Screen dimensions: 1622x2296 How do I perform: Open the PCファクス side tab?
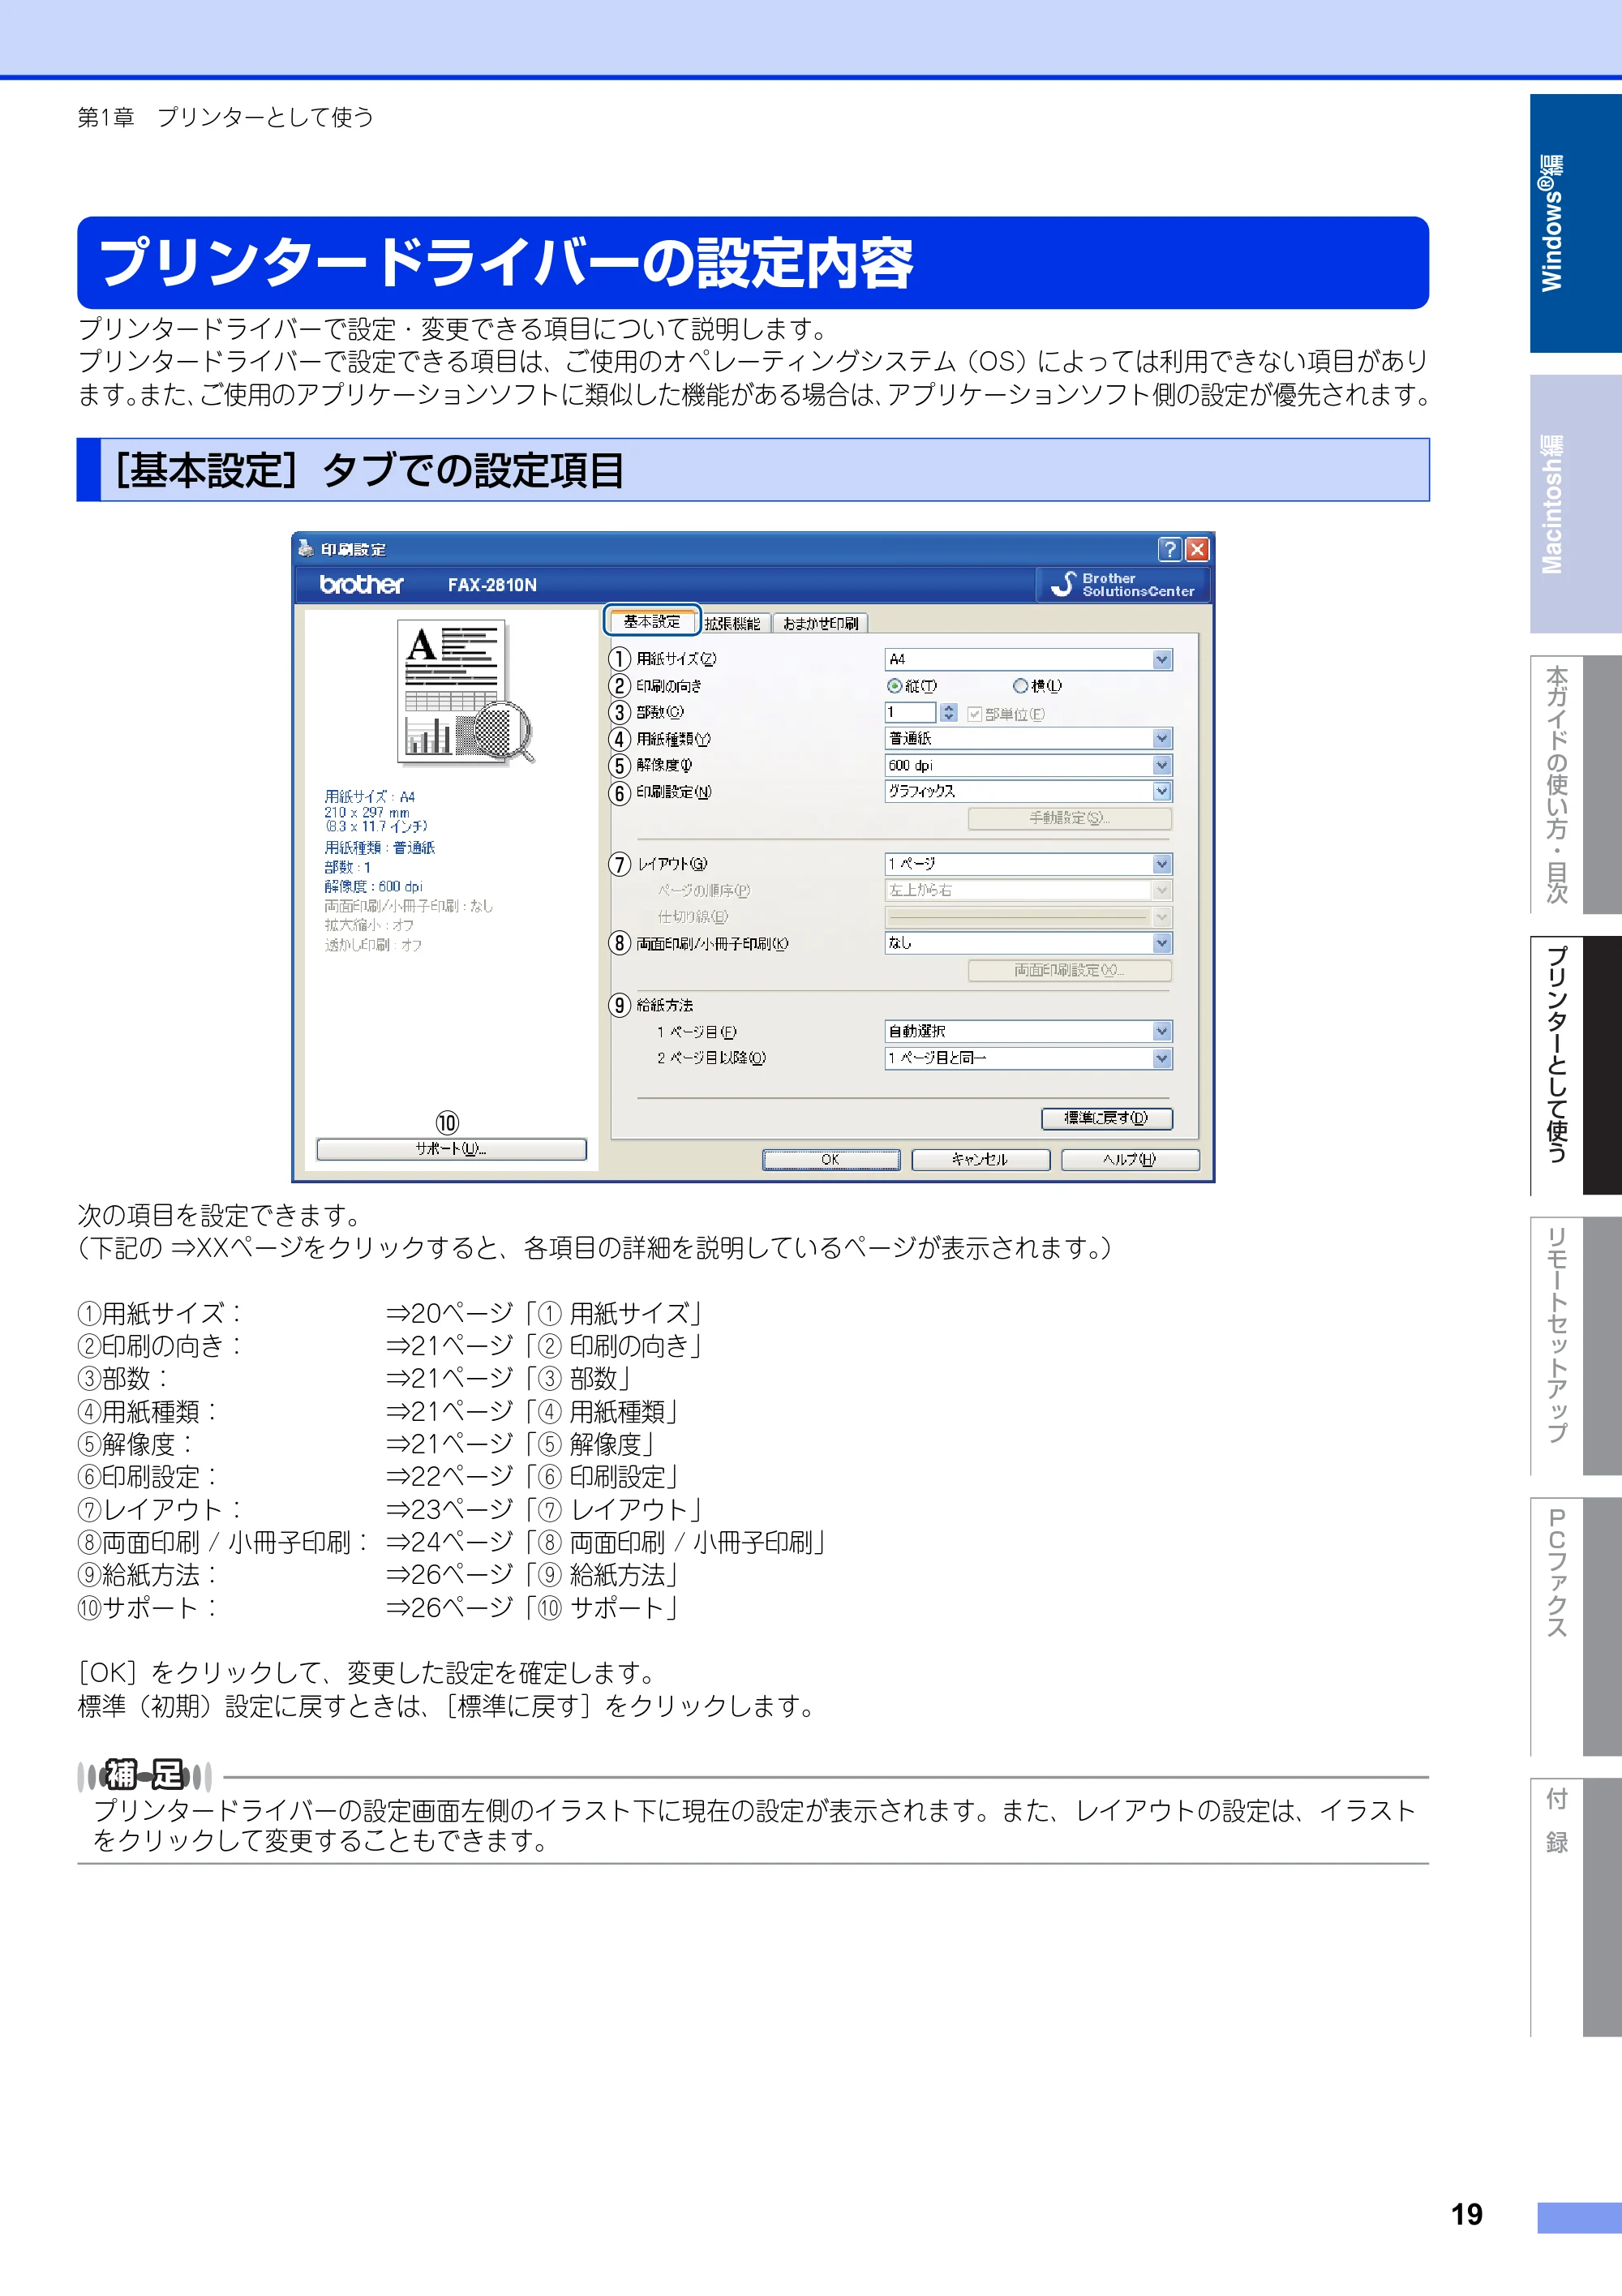point(1576,1626)
